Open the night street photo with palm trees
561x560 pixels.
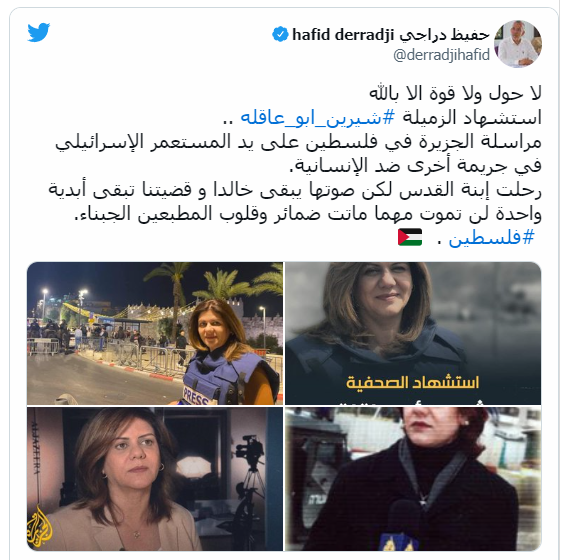(155, 333)
